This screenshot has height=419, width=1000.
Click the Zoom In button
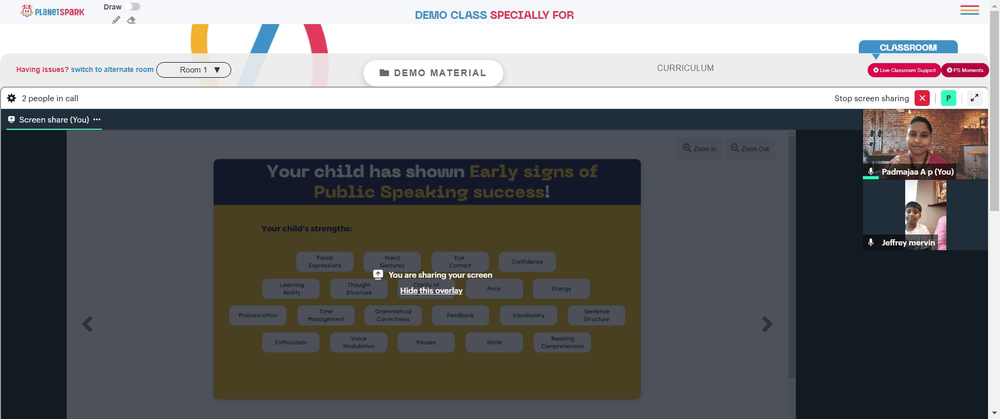[699, 149]
